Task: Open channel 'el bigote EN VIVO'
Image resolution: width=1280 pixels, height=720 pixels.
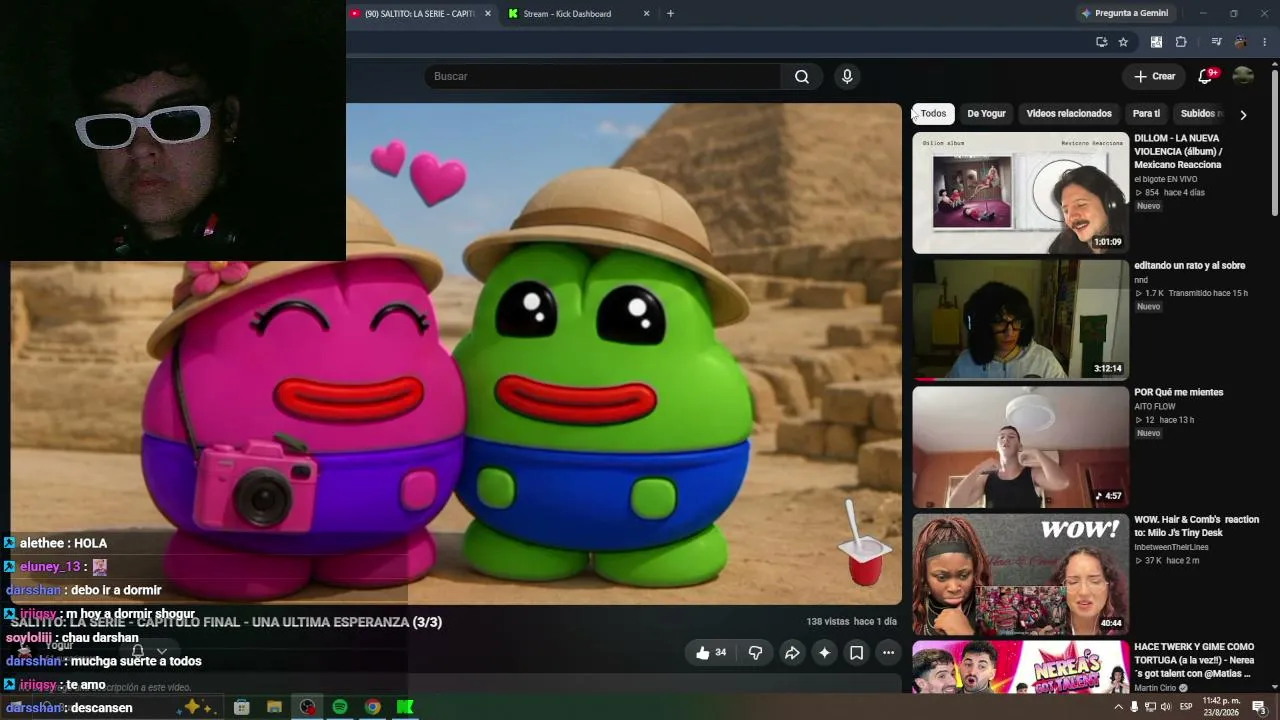Action: pos(1166,180)
